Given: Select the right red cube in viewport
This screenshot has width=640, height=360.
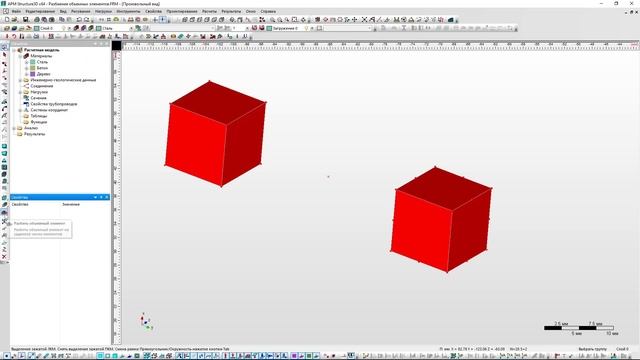Looking at the screenshot, I should [x=441, y=220].
